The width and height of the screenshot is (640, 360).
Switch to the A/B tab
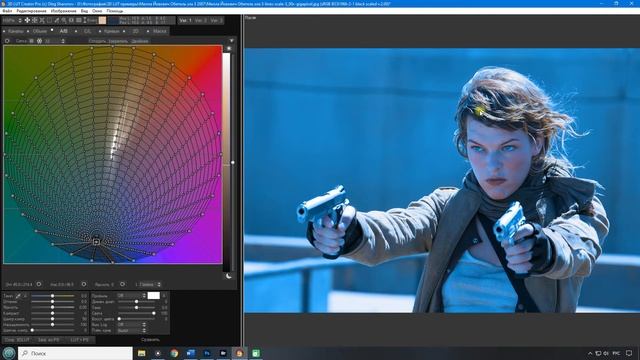pos(63,31)
